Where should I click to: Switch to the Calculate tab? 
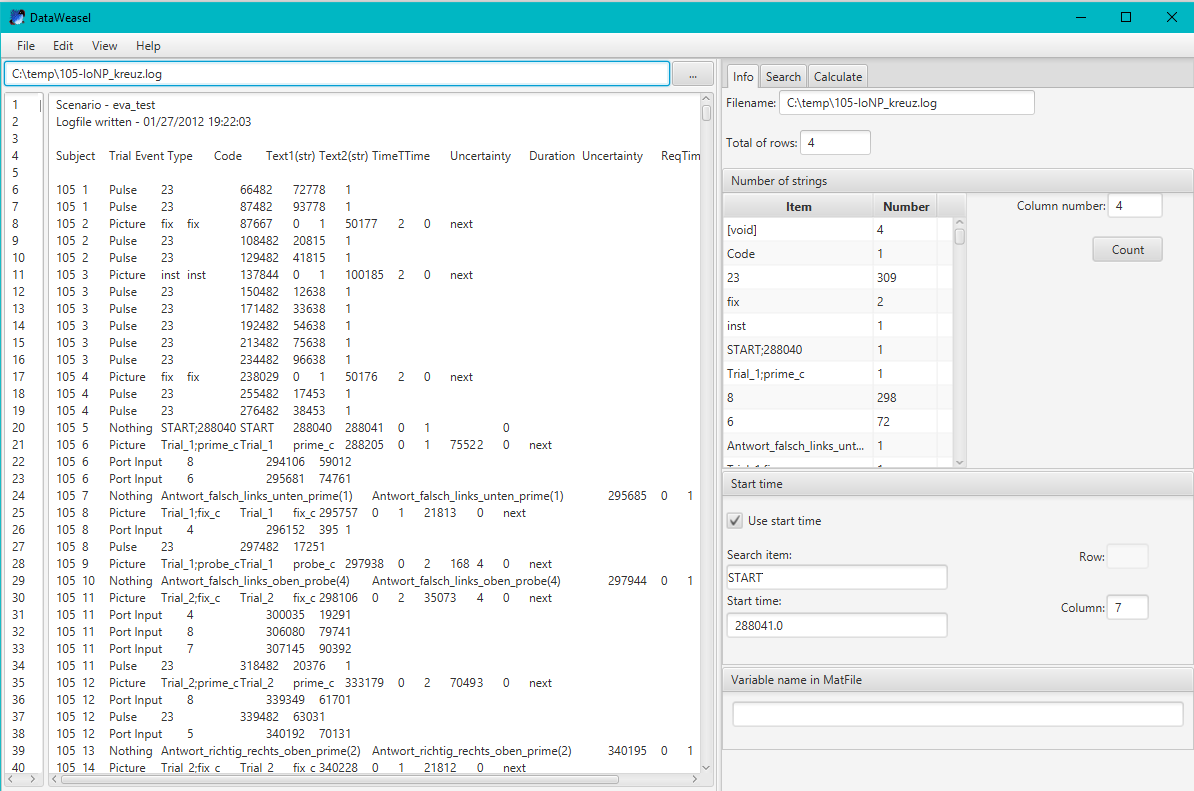click(x=838, y=76)
